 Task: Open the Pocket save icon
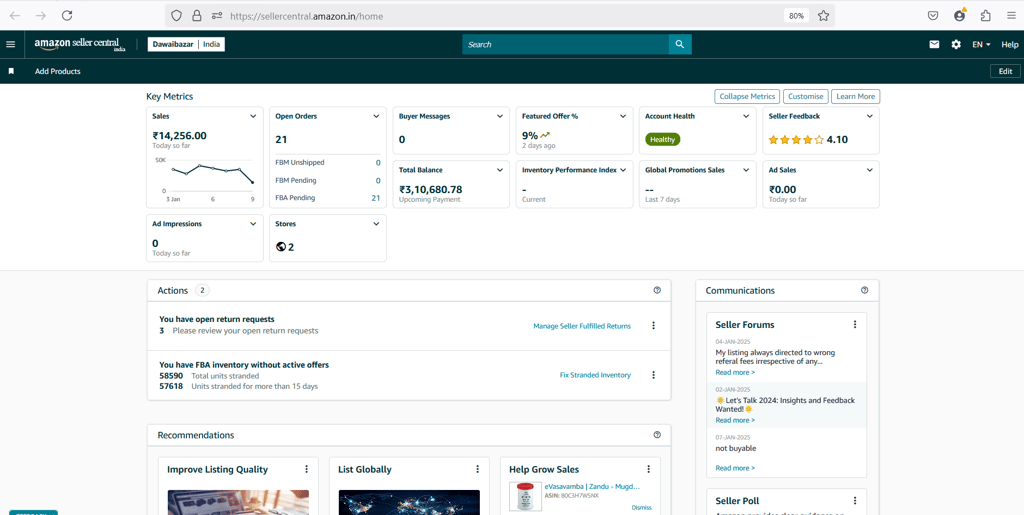(x=933, y=16)
